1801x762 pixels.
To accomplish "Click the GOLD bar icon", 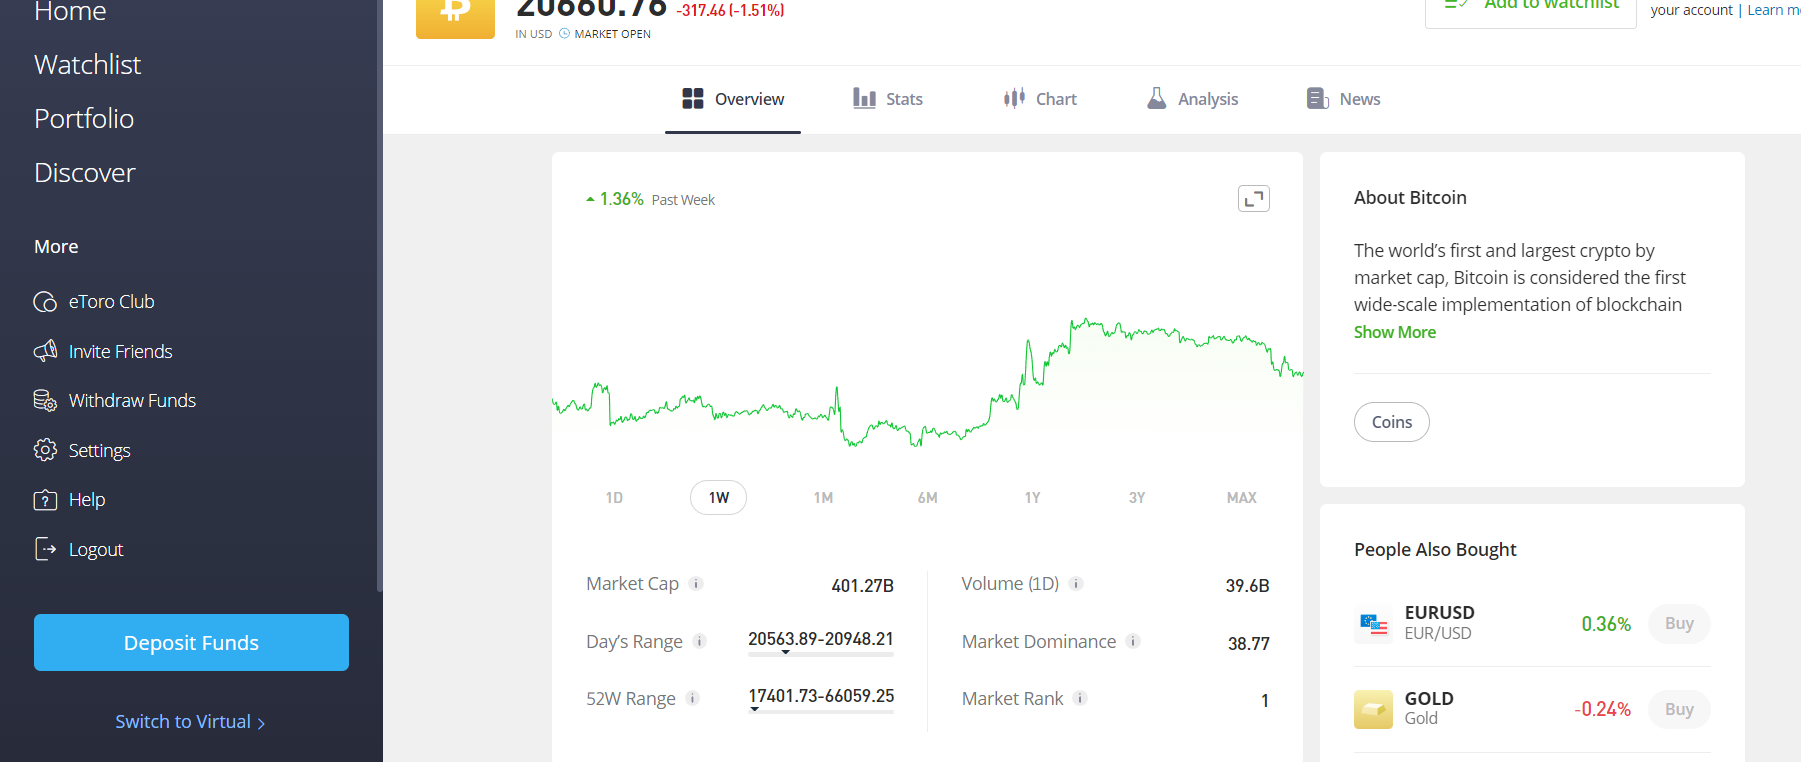I will click(1373, 710).
